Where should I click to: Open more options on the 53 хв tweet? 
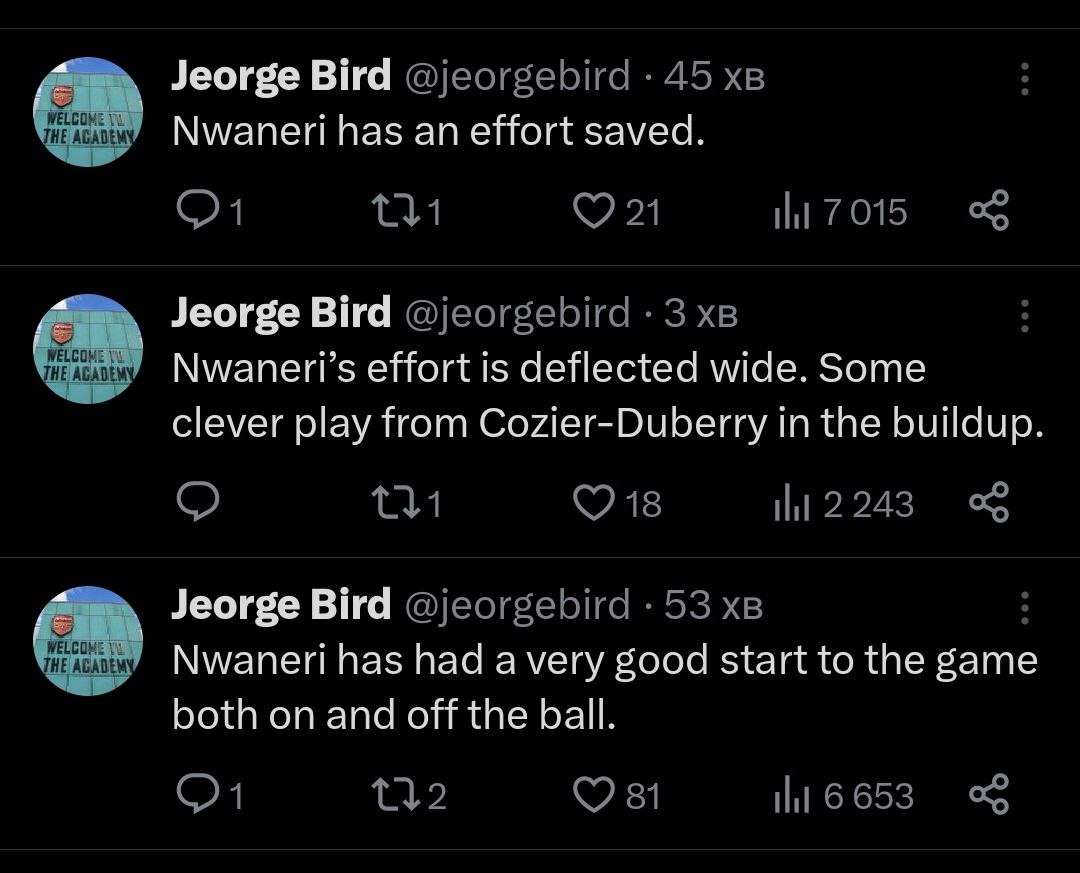(1024, 606)
